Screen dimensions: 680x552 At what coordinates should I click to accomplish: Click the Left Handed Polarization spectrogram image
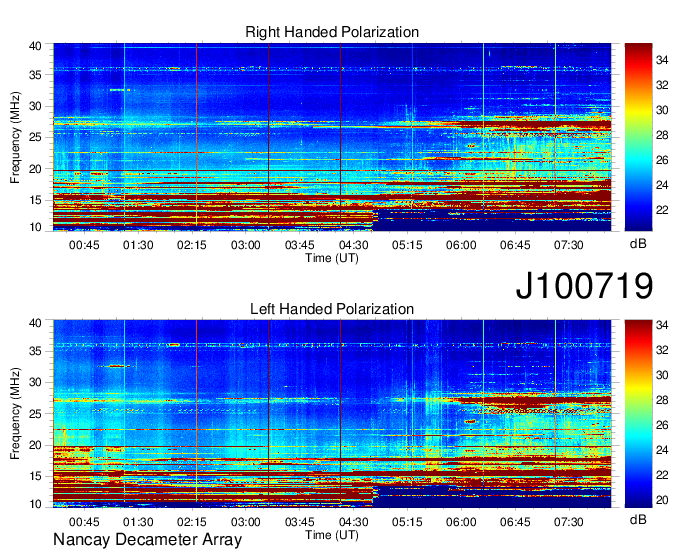point(332,414)
